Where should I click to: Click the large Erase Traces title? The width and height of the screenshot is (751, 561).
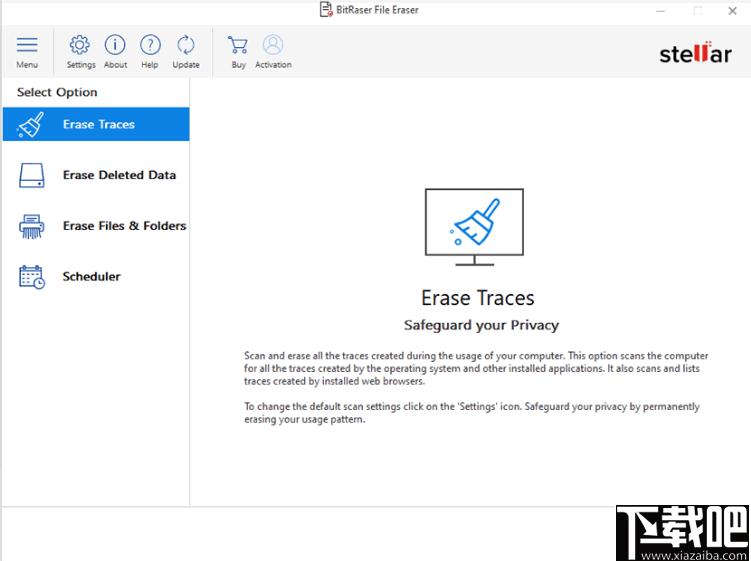point(478,298)
